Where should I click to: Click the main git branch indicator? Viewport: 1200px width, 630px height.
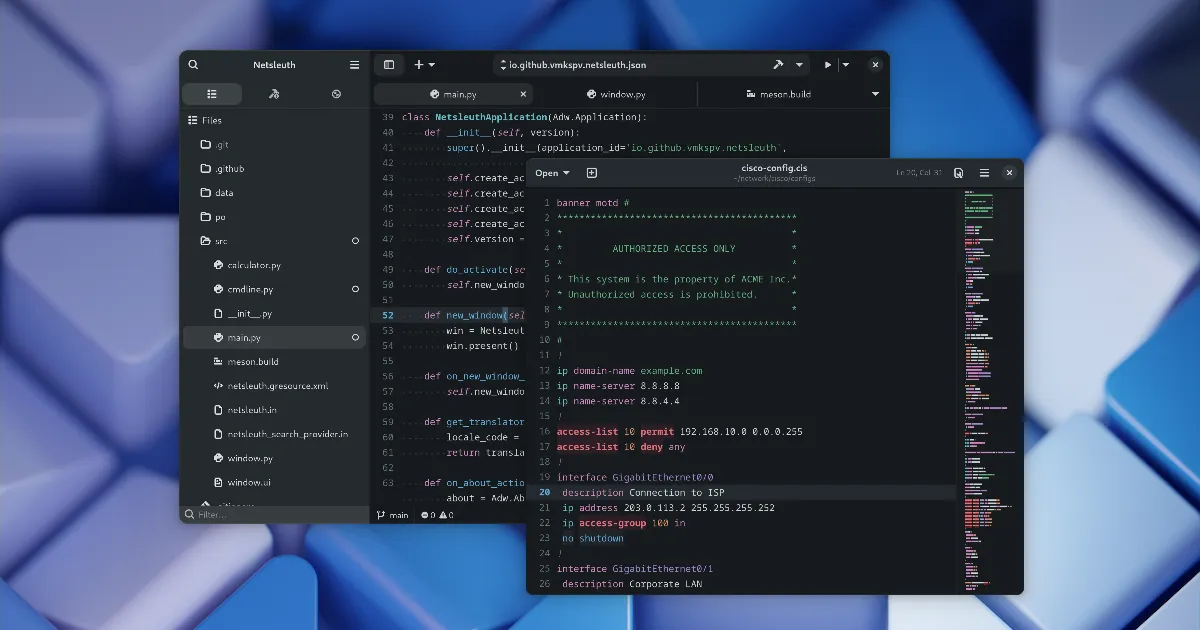(392, 515)
